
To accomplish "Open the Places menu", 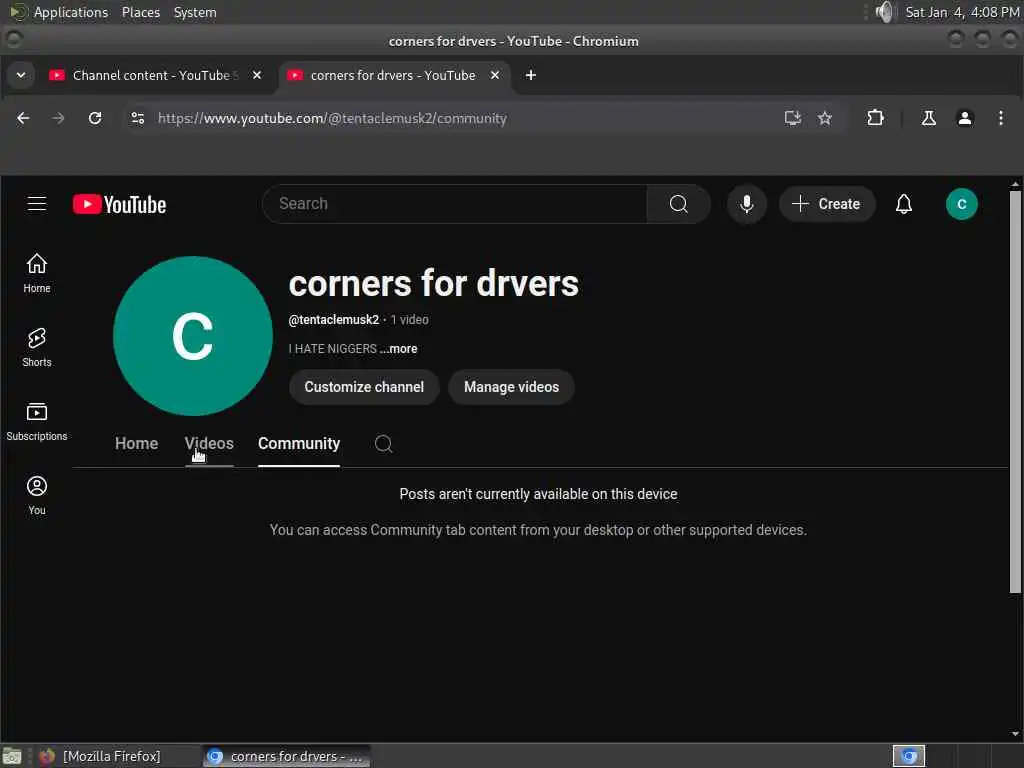I will 140,12.
